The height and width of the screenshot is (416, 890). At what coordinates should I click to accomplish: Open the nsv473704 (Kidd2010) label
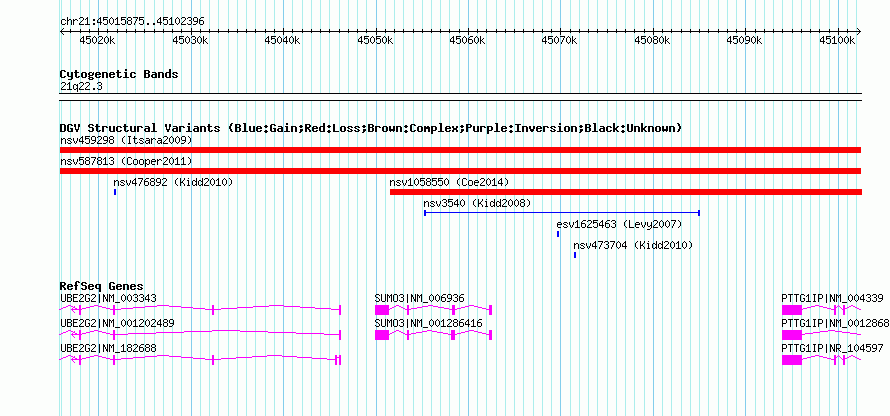[x=633, y=245]
